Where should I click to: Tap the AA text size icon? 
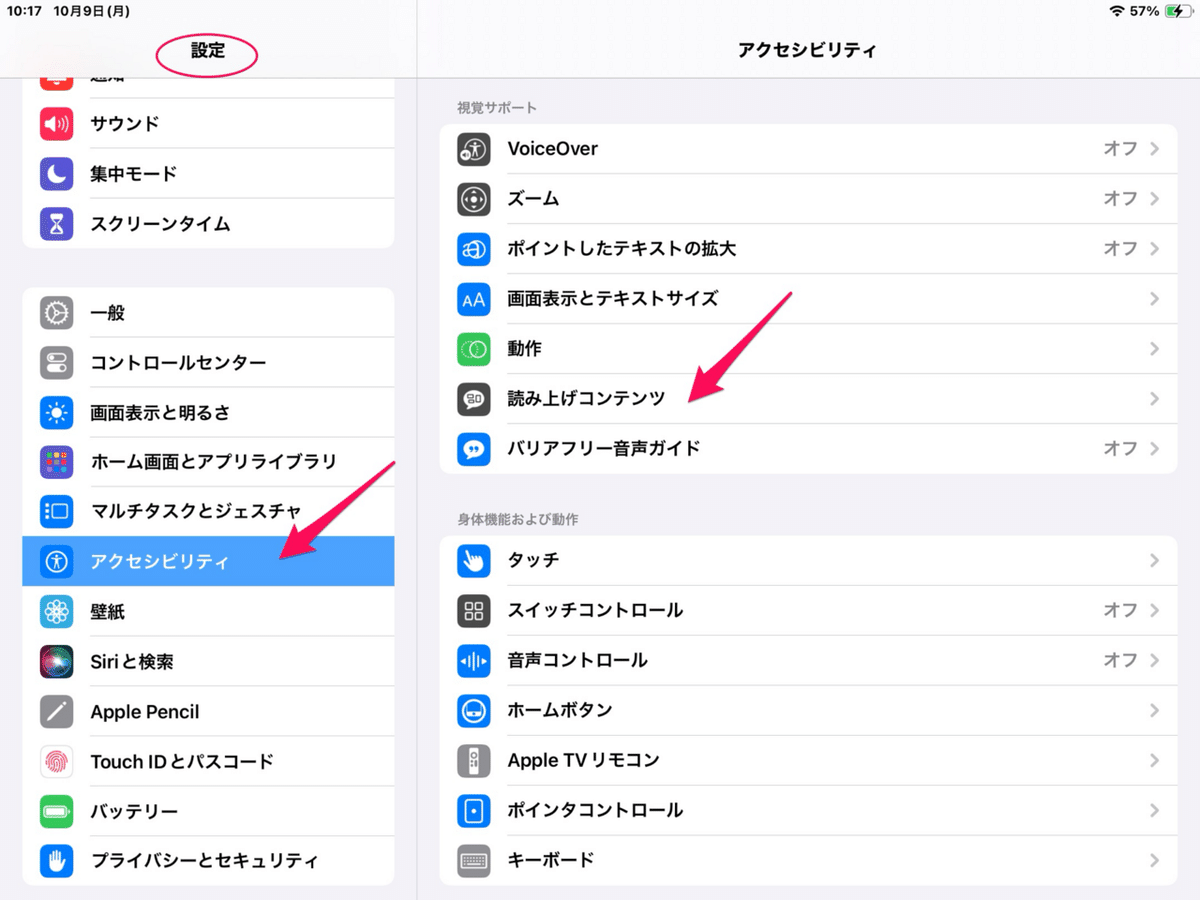pos(474,299)
